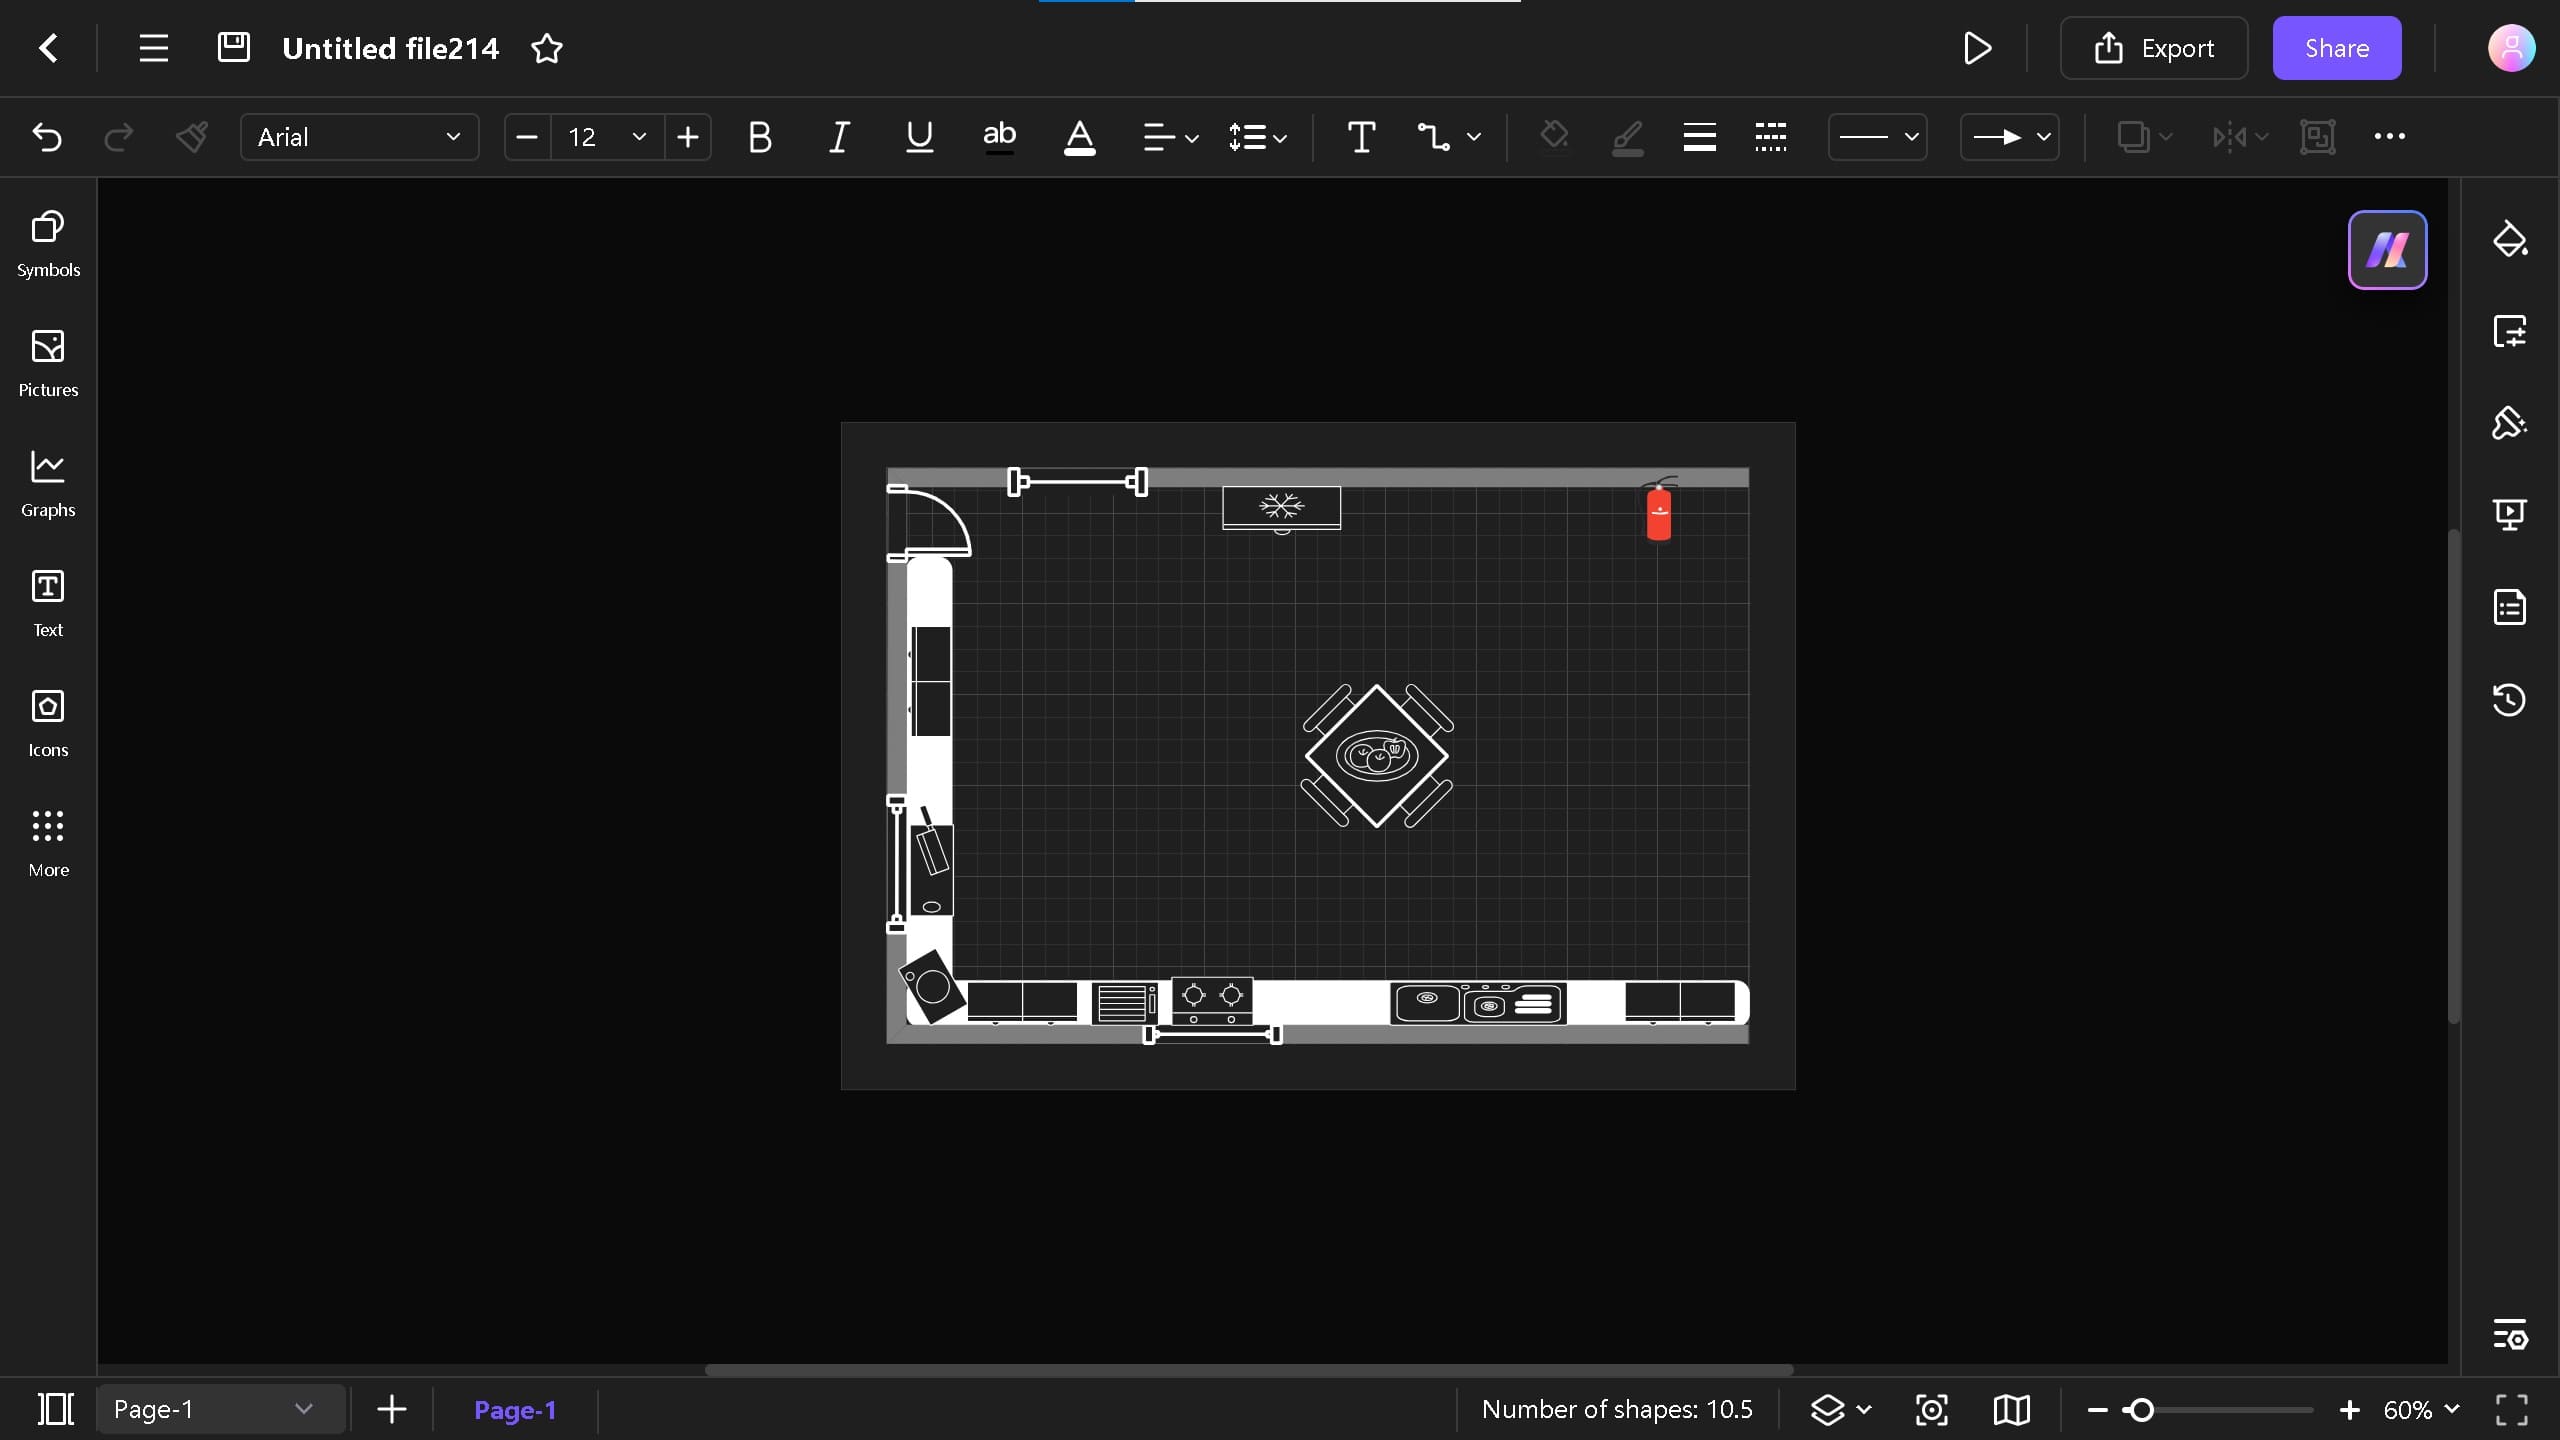Open the 60% zoom dropdown
The height and width of the screenshot is (1440, 2560).
pyautogui.click(x=2421, y=1409)
